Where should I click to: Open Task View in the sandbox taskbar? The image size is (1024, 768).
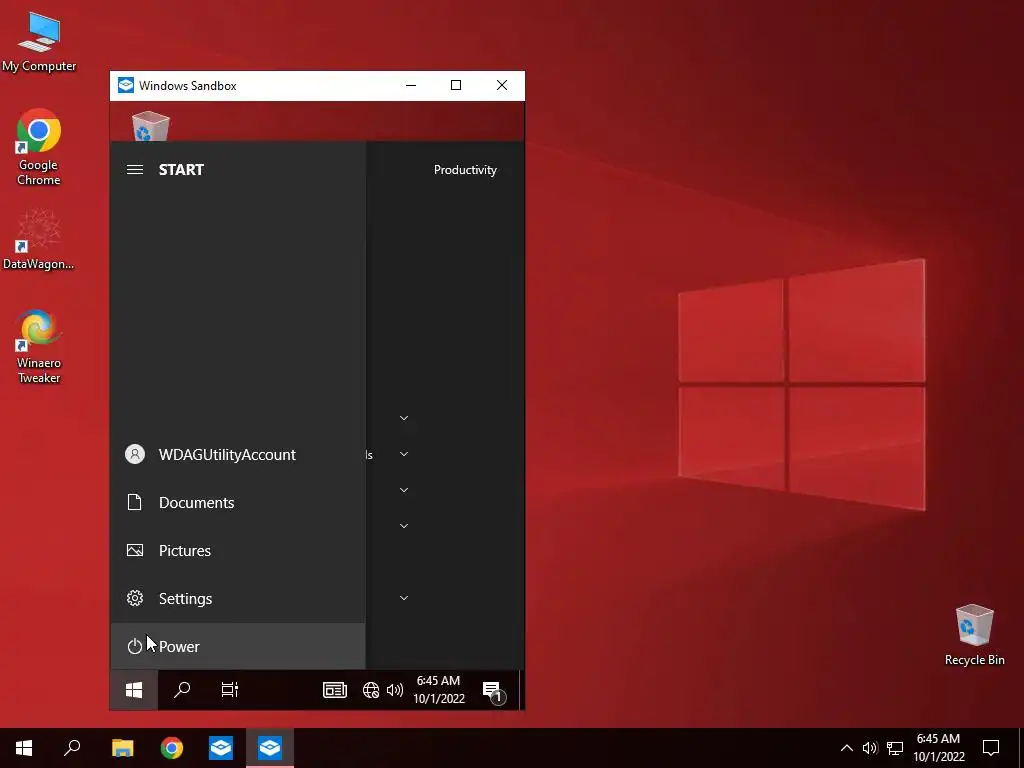pyautogui.click(x=229, y=690)
